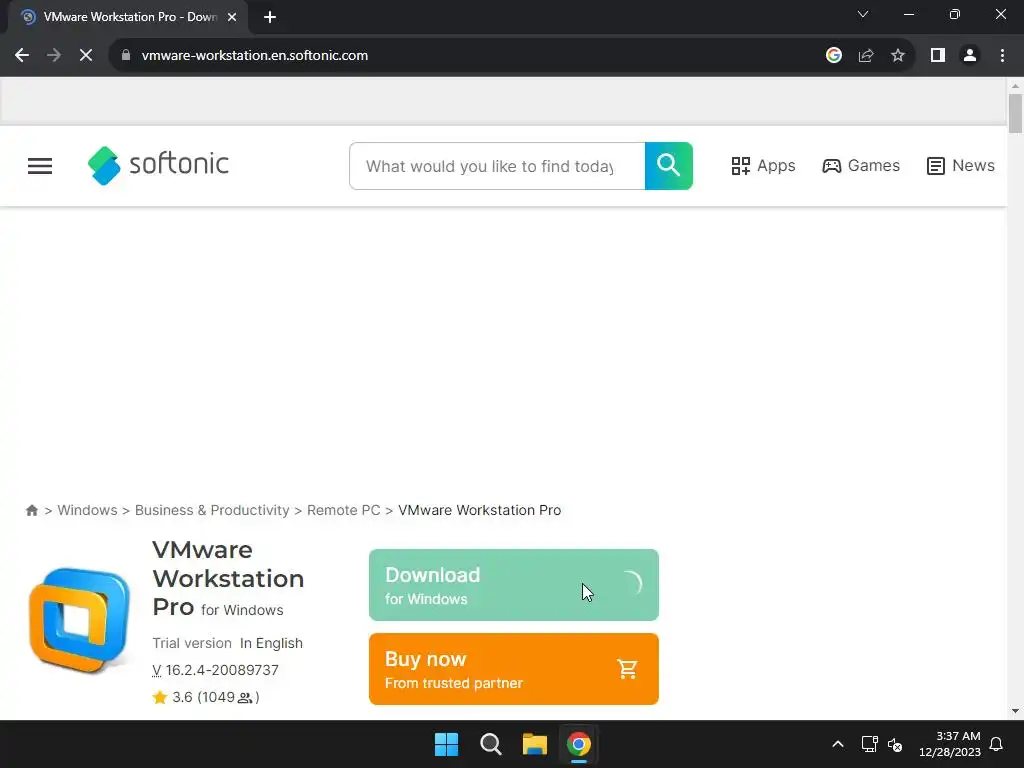Click the Chrome taskbar icon
The width and height of the screenshot is (1024, 768).
click(579, 744)
